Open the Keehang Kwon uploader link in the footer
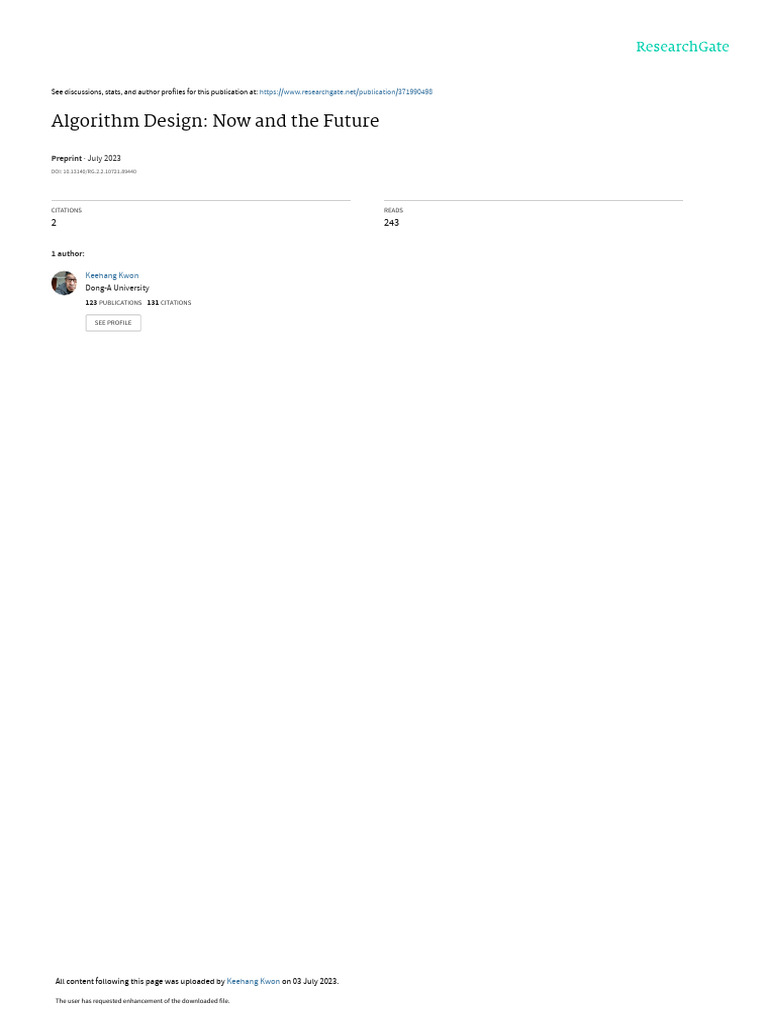The width and height of the screenshot is (768, 1024). (x=253, y=981)
